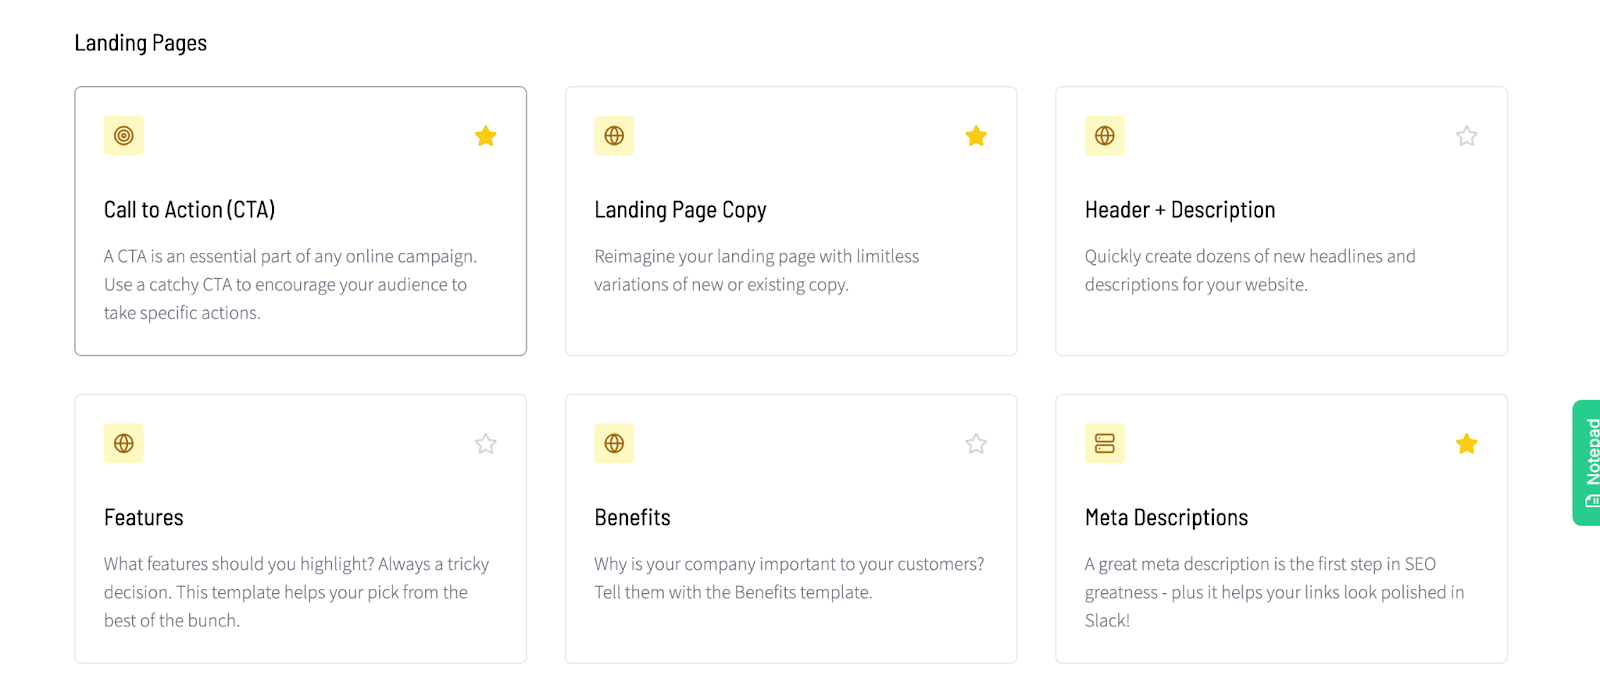Click the globe icon on Benefits card
Screen dimensions: 1600x693
click(x=614, y=444)
